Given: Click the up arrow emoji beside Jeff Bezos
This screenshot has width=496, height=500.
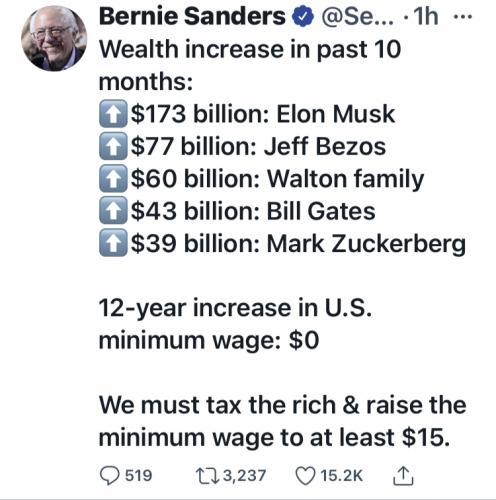Looking at the screenshot, I should tap(113, 146).
